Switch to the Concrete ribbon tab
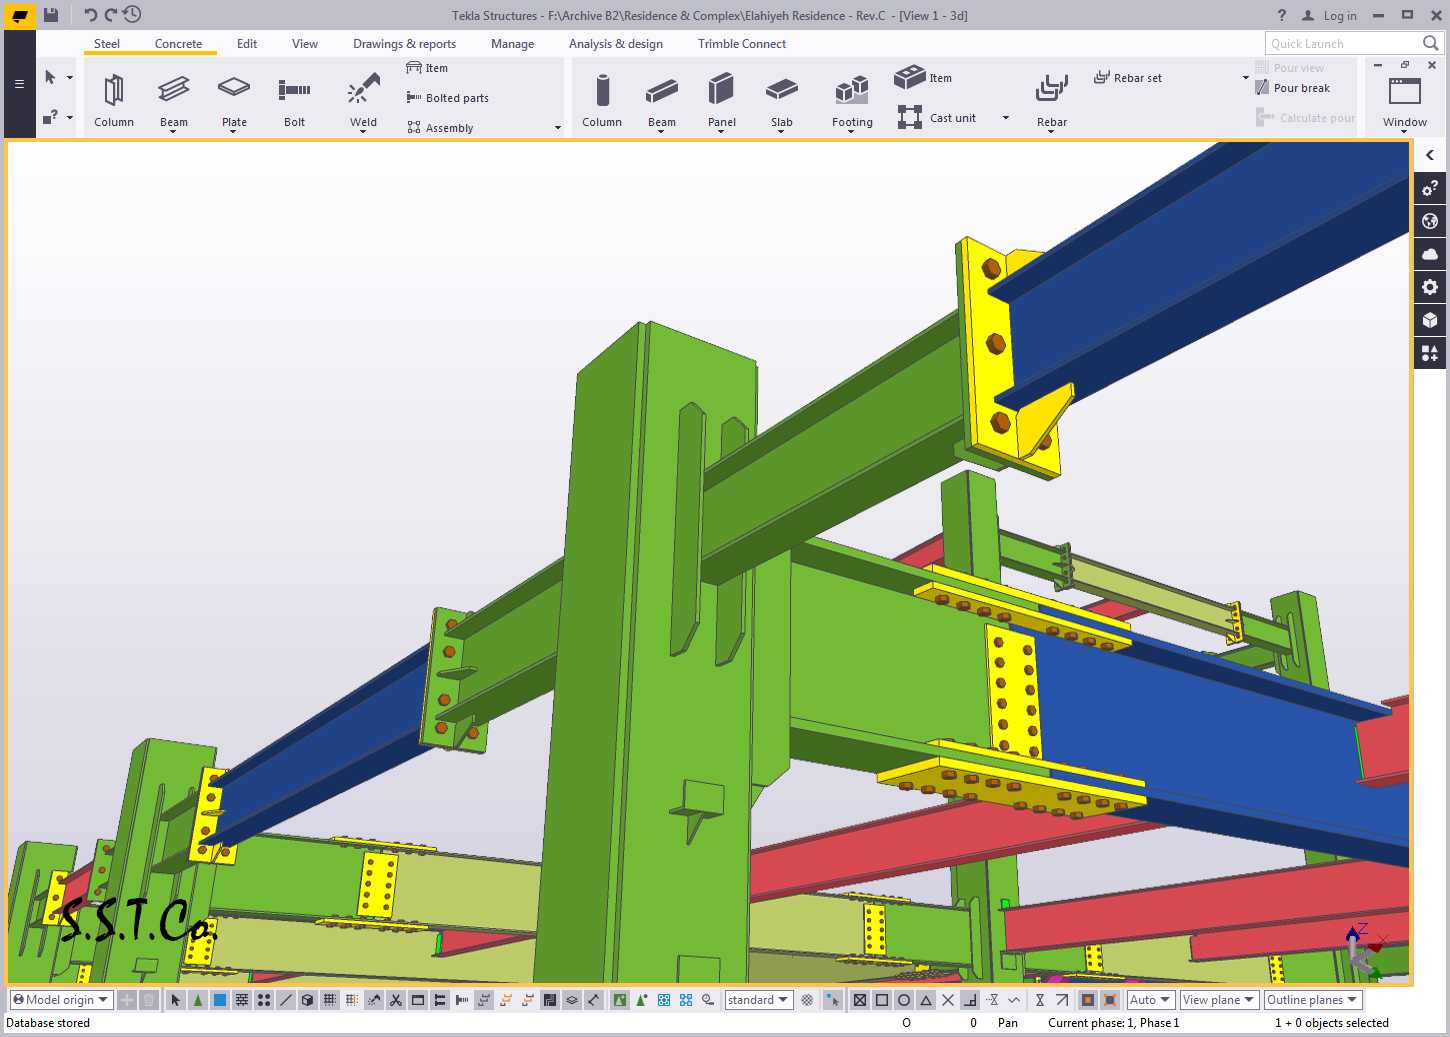 coord(178,44)
